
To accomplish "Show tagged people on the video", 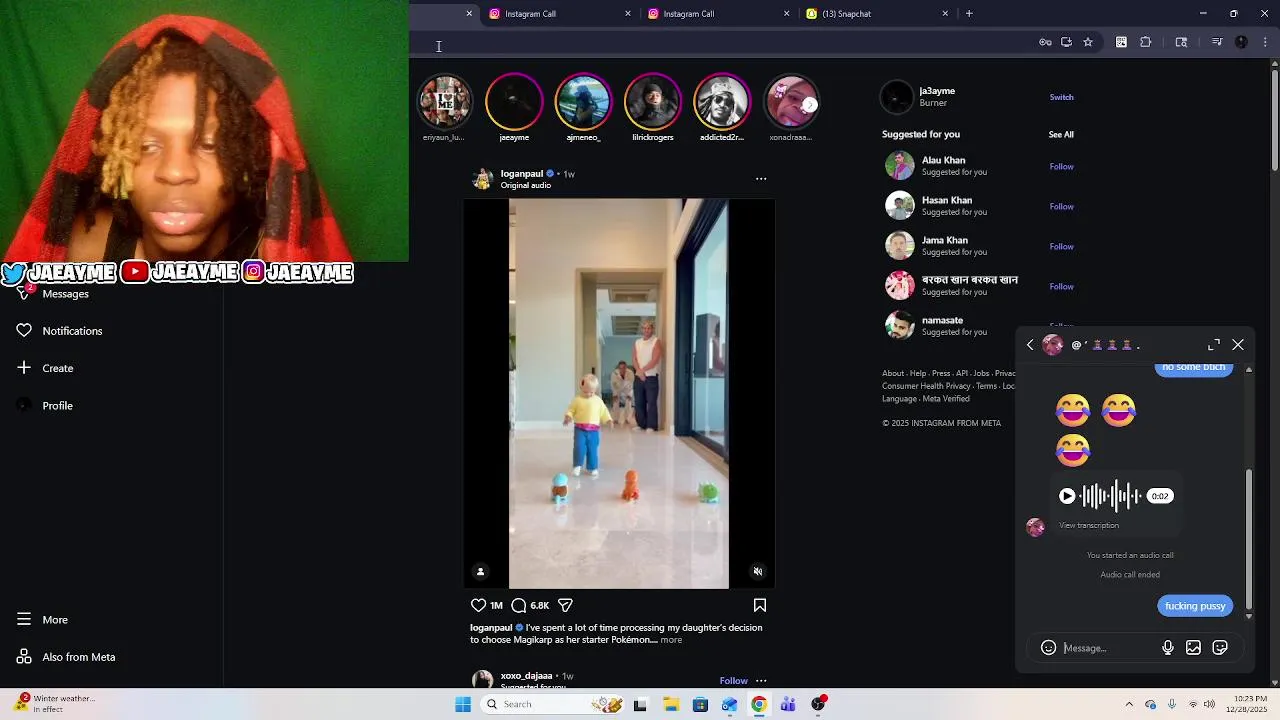I will point(480,572).
